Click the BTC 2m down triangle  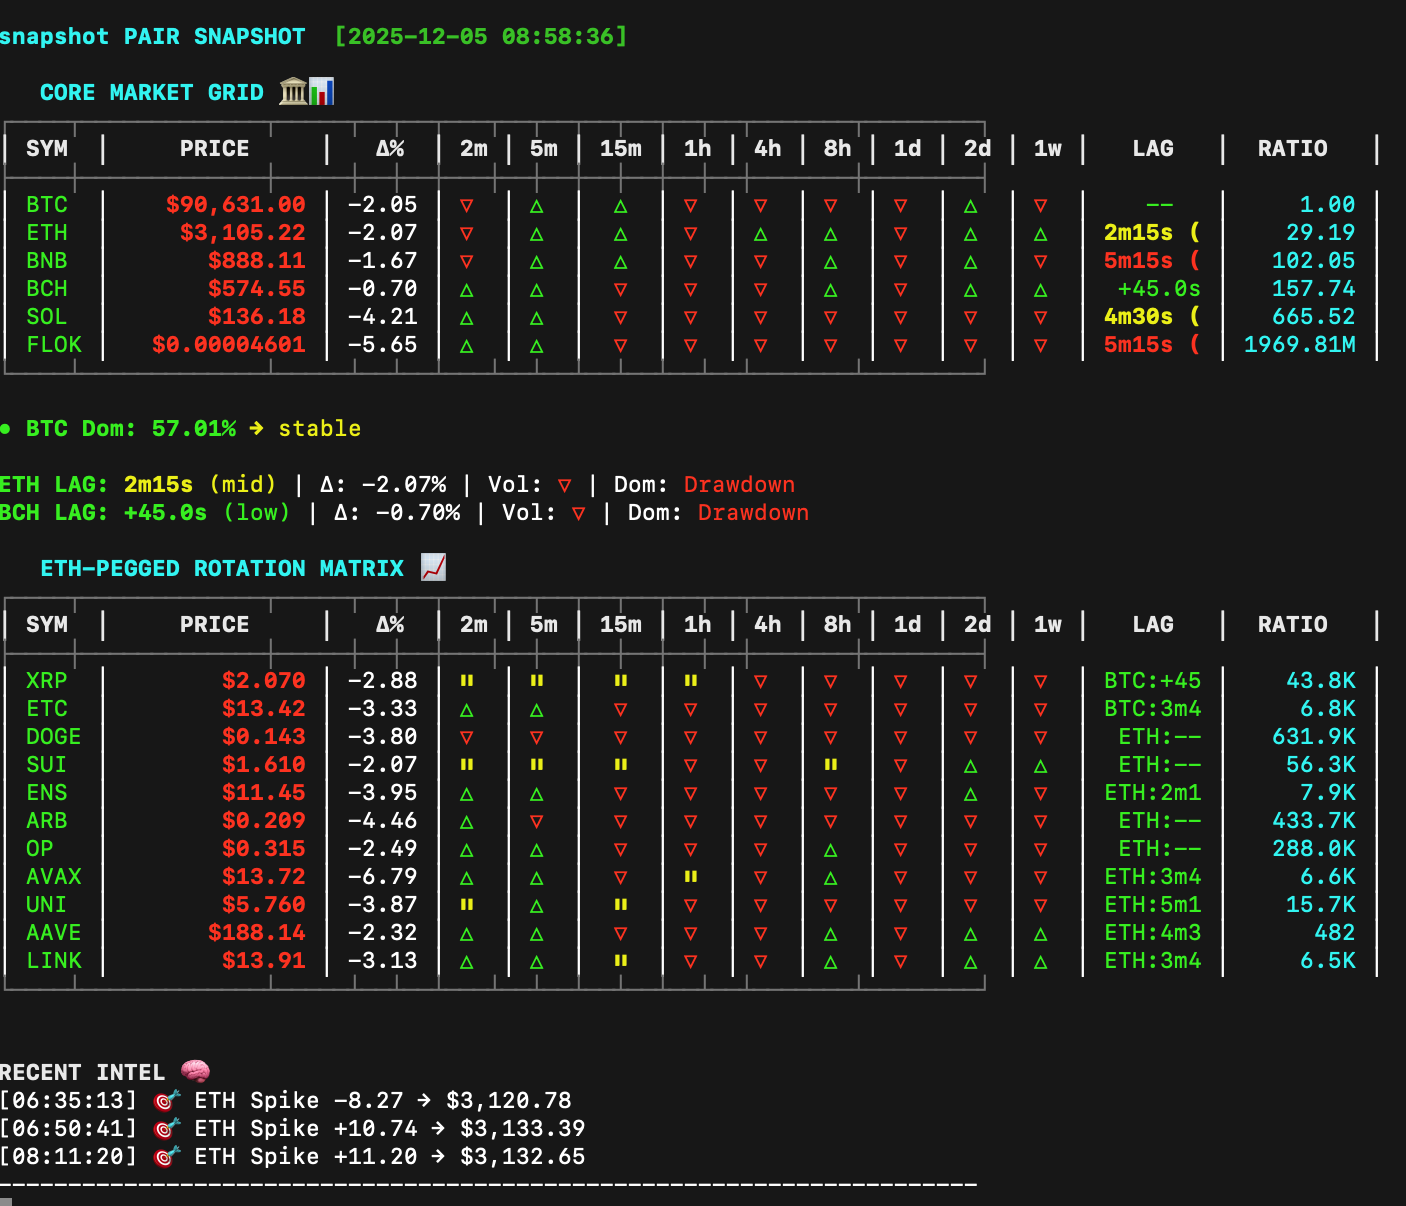pyautogui.click(x=467, y=206)
